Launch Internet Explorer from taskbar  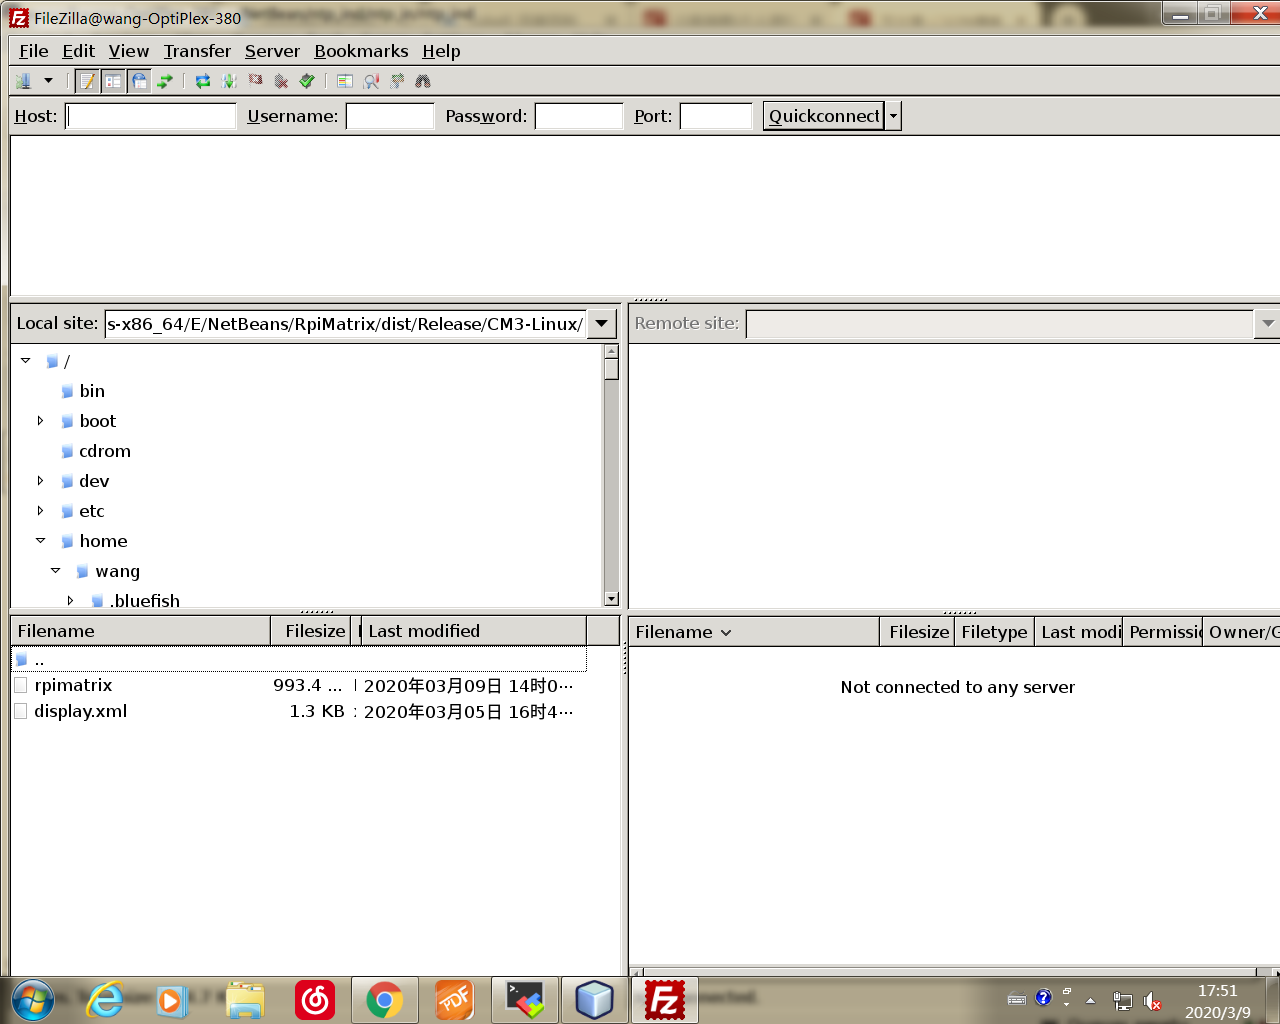pos(104,1001)
